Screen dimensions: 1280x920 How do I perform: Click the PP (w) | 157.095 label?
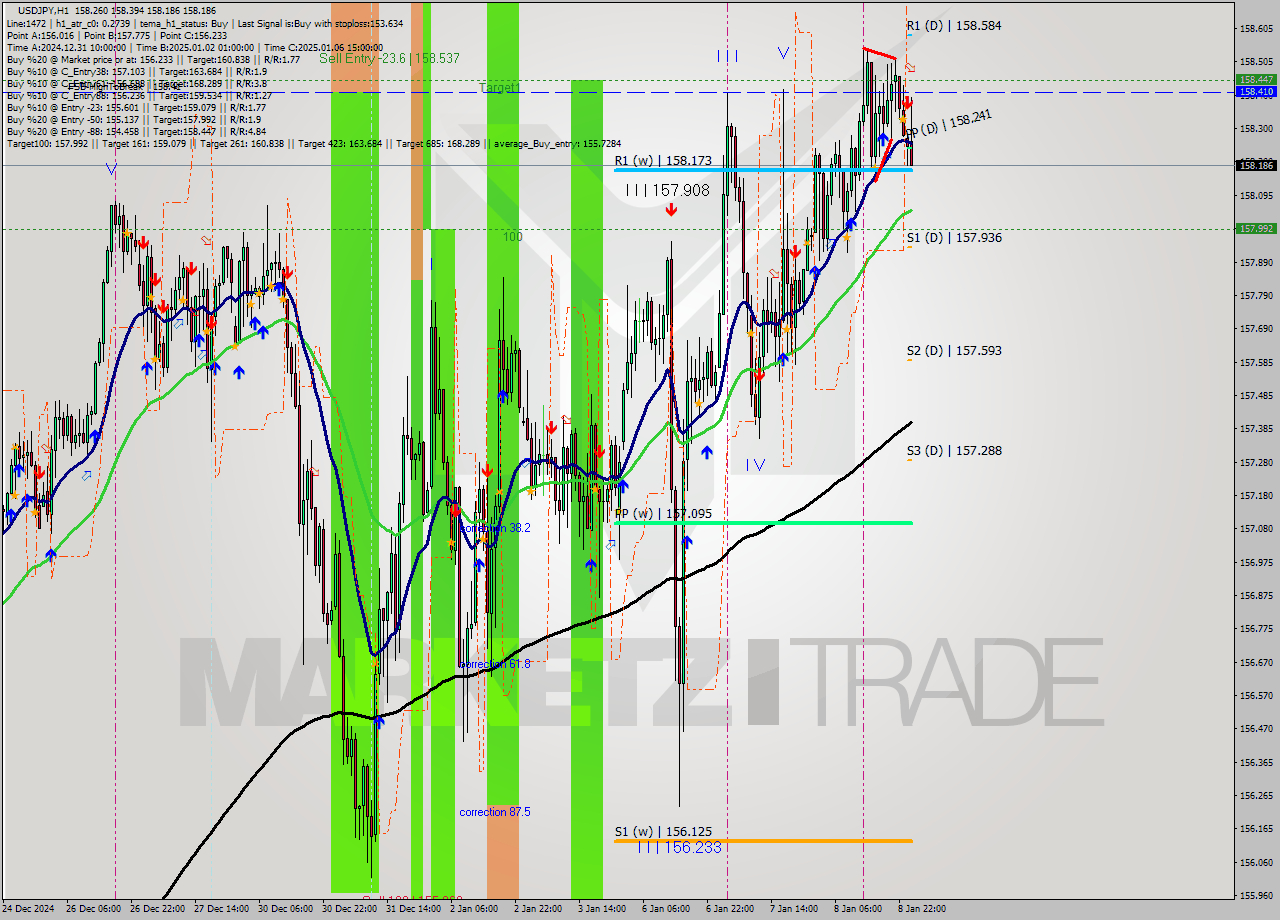pos(663,514)
